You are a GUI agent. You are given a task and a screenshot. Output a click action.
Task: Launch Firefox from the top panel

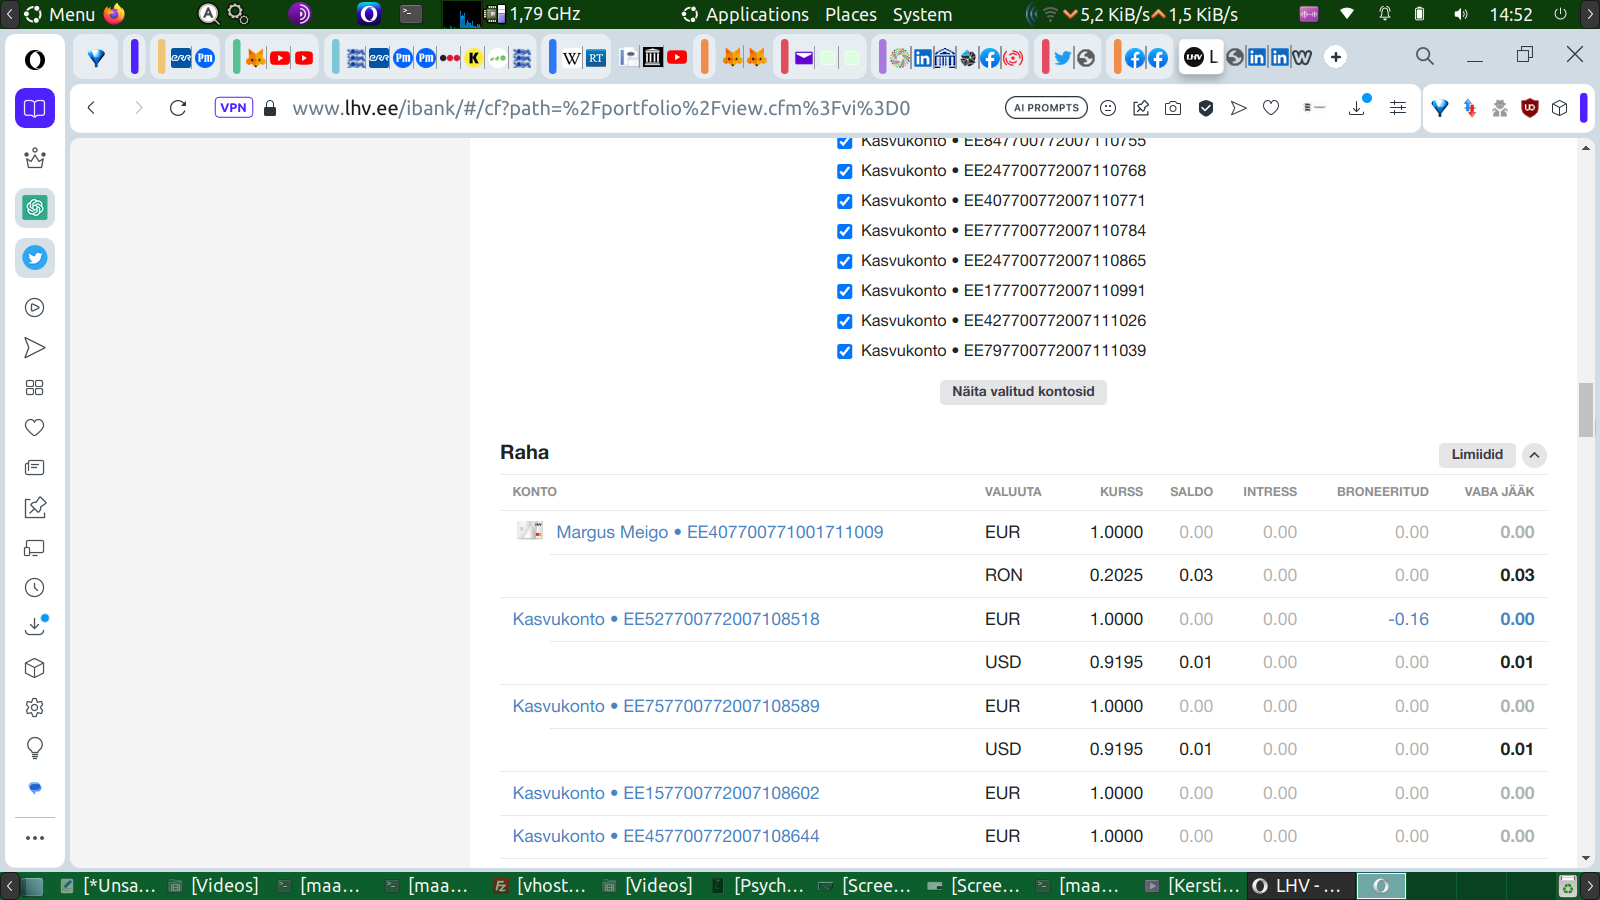pos(114,14)
